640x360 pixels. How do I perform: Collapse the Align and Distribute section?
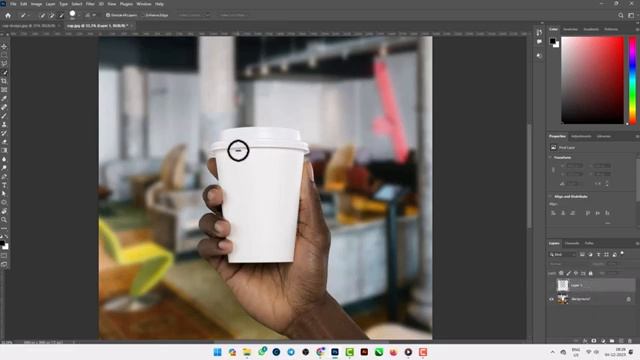(x=550, y=196)
